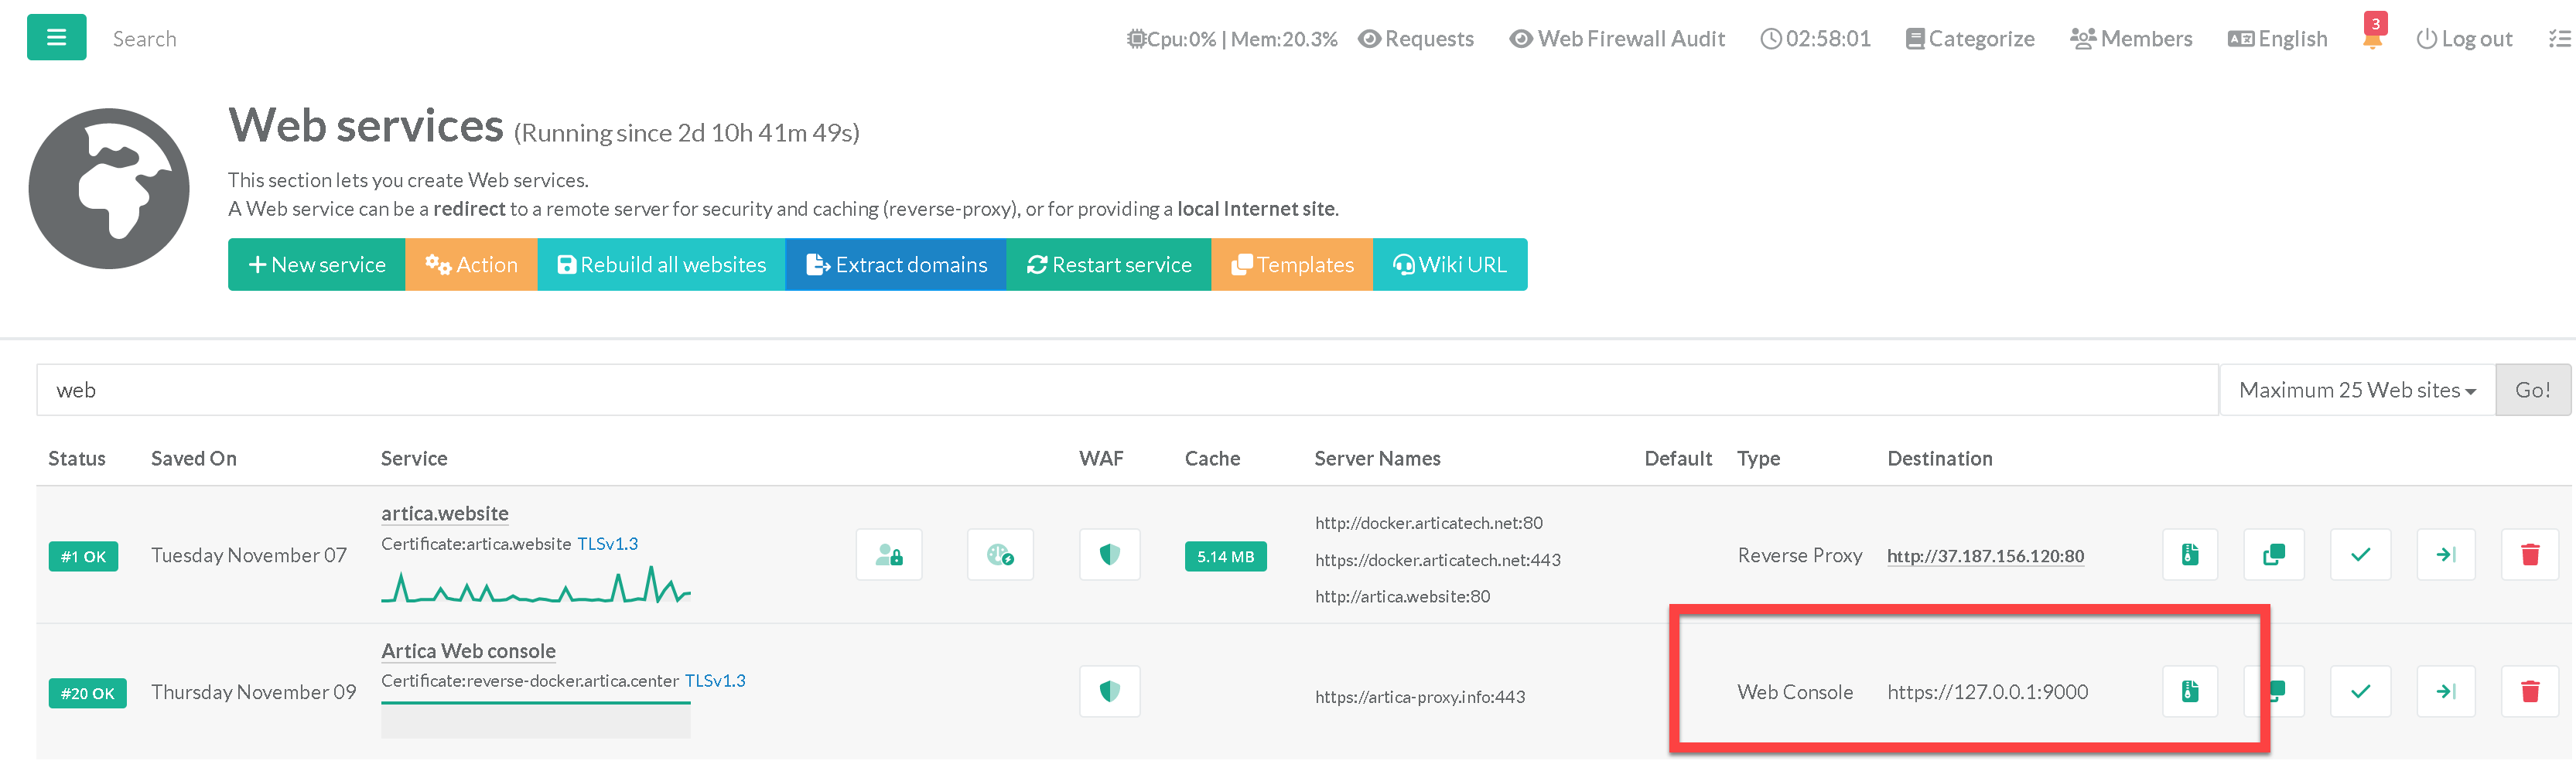
Task: Click the duplicate icon for artica.website row
Action: point(2273,555)
